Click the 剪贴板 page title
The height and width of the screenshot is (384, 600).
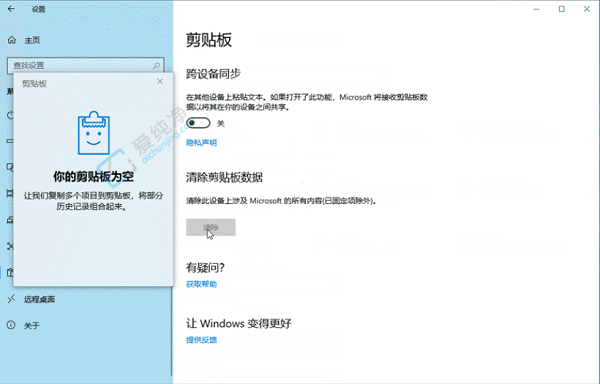[x=209, y=40]
